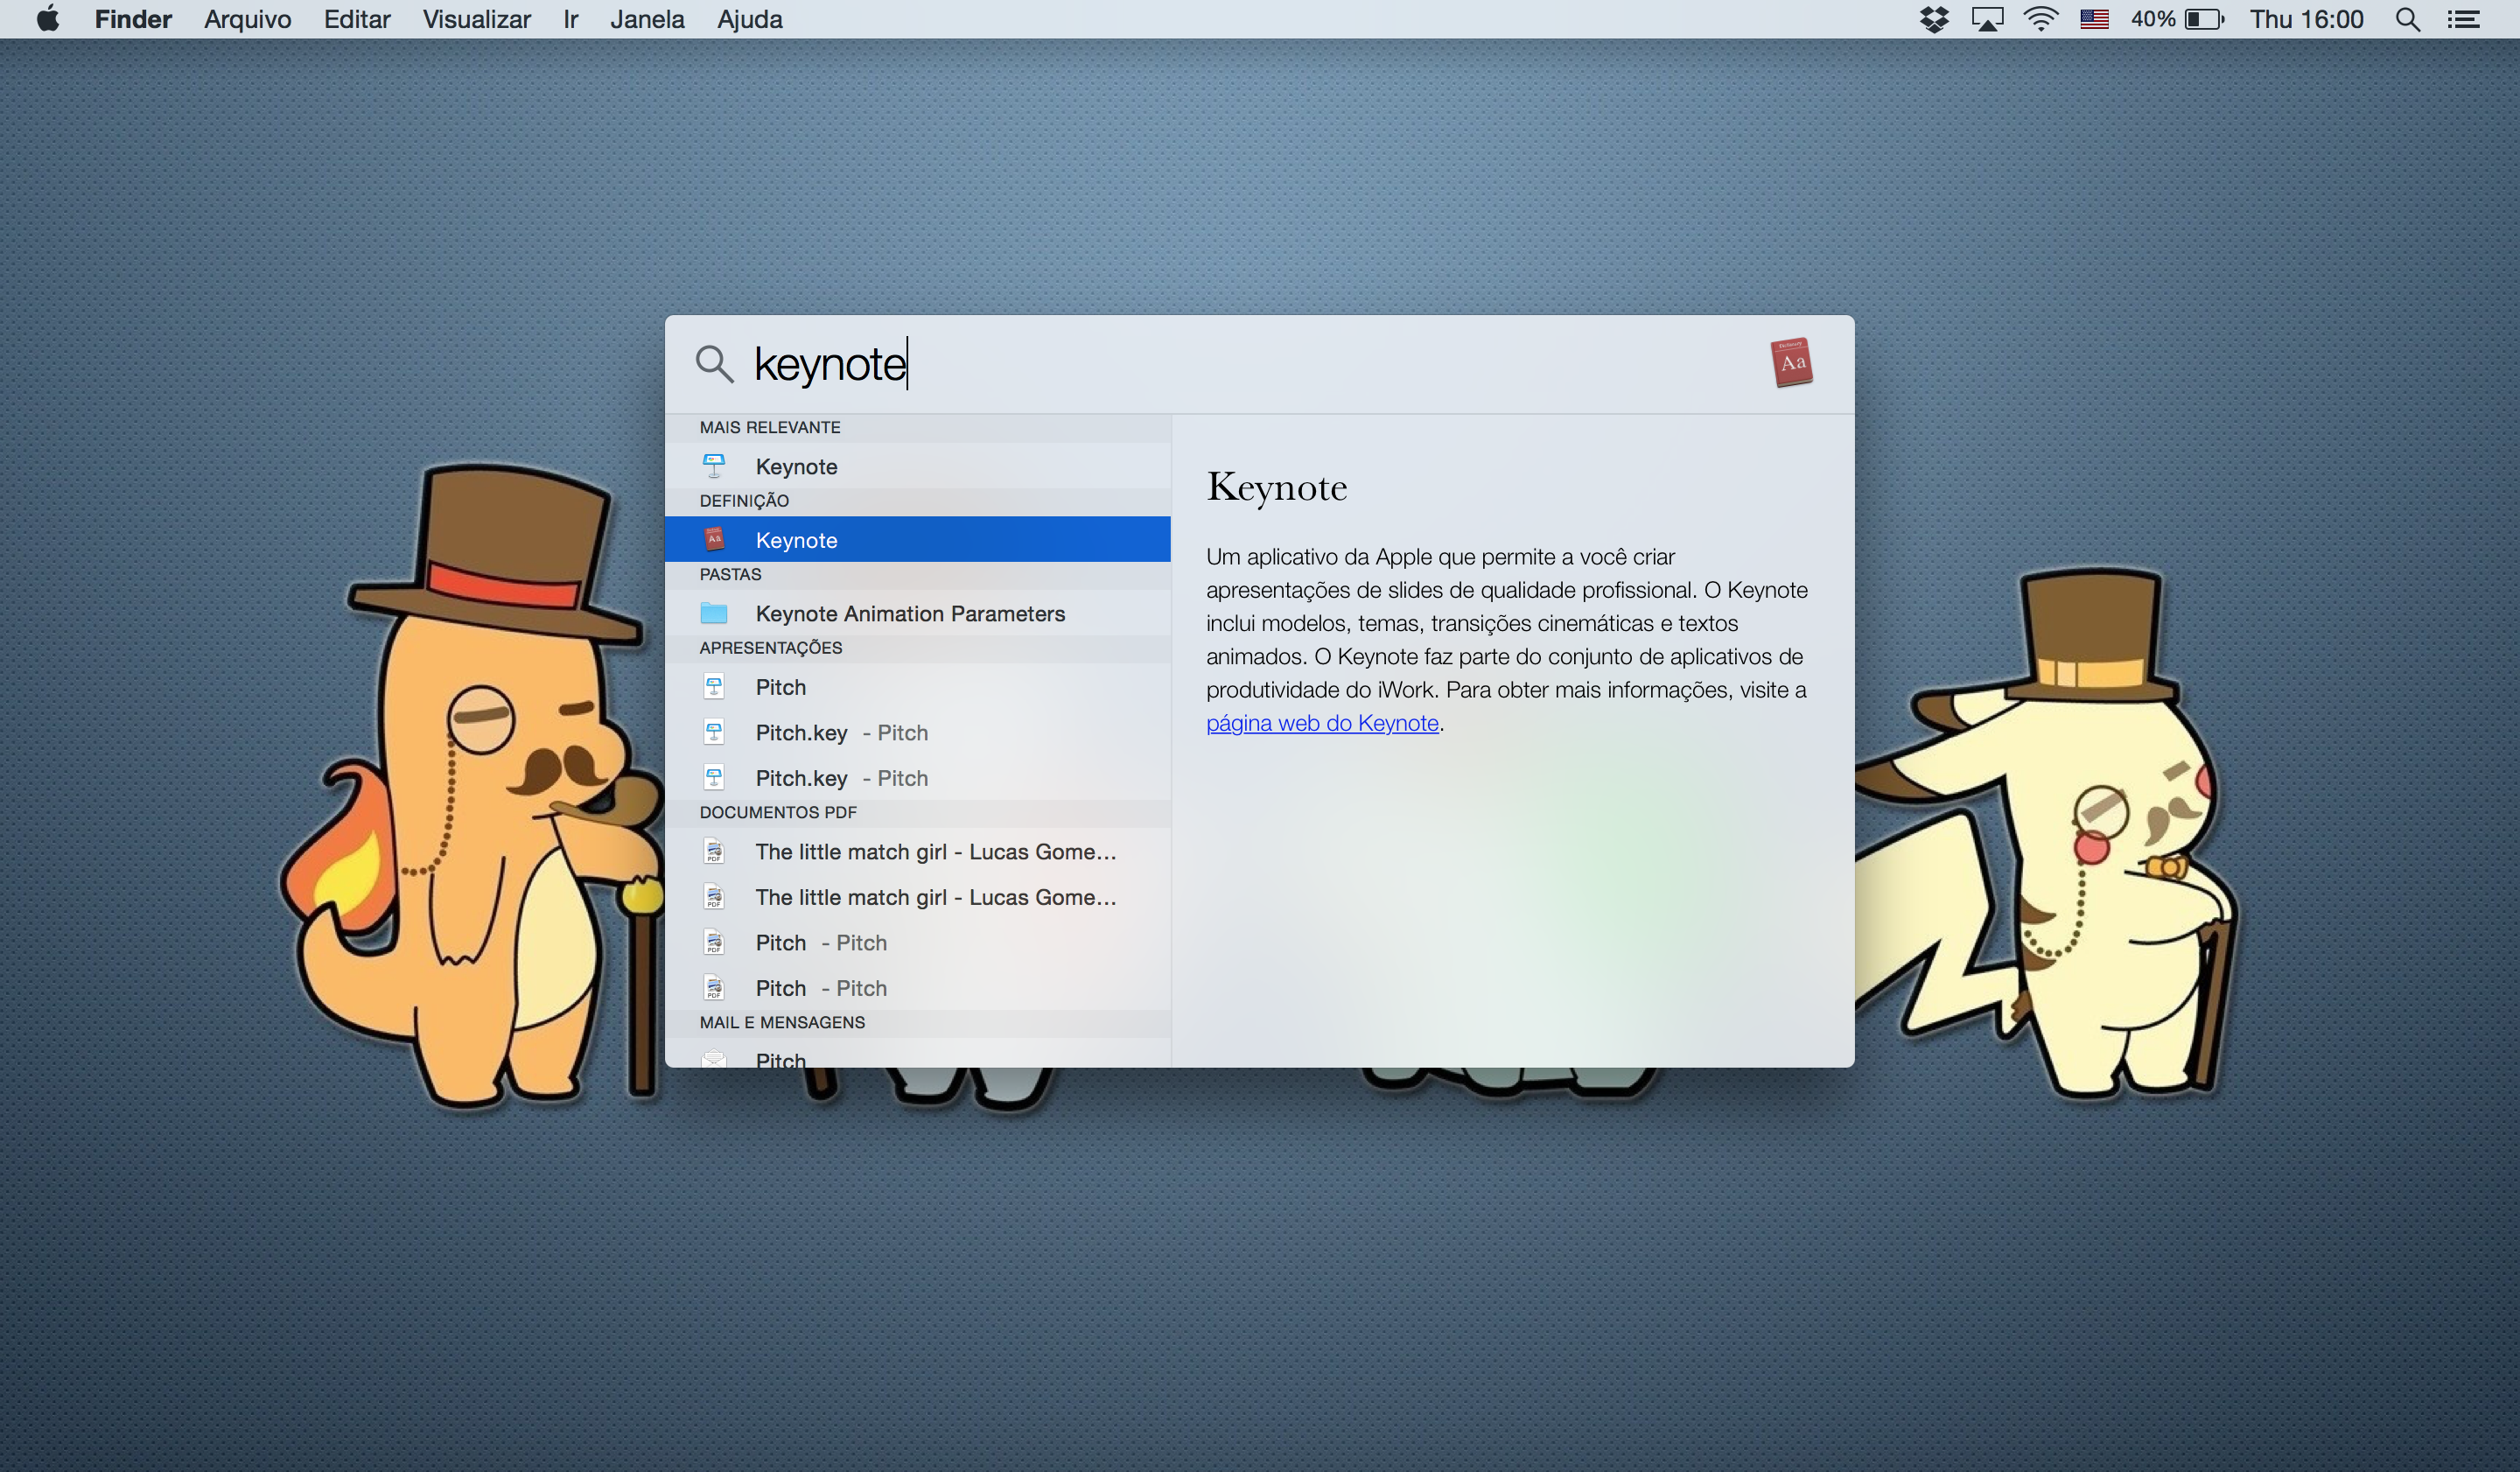Open the Wi-Fi status menu
Image resolution: width=2520 pixels, height=1472 pixels.
(x=2040, y=19)
